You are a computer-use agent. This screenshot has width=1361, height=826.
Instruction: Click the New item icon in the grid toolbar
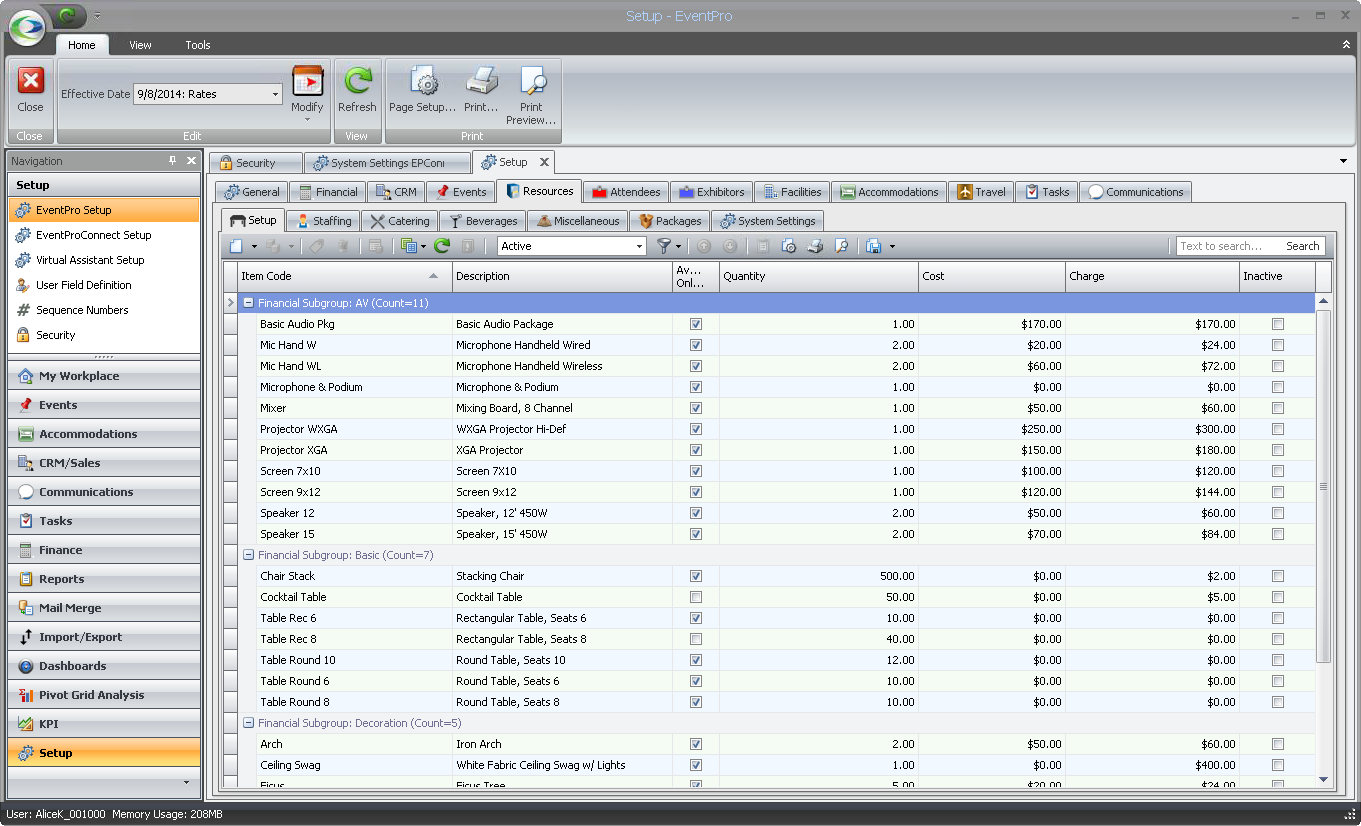pos(236,246)
